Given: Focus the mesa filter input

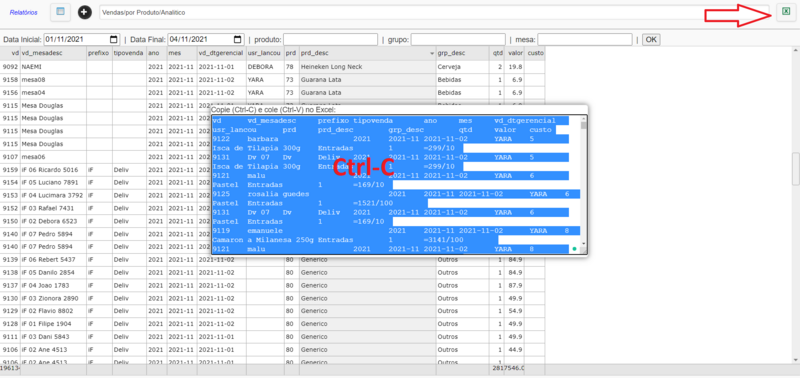Looking at the screenshot, I should (585, 39).
